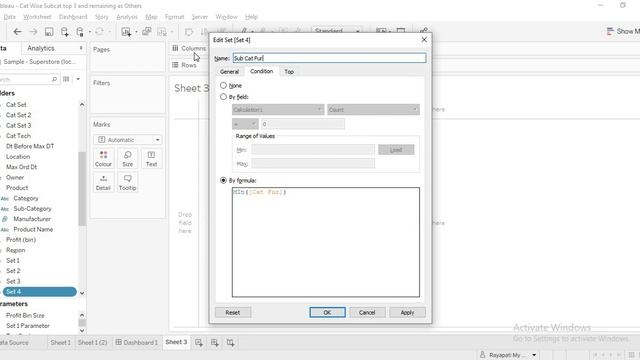Select the Sub-Category field

[32, 209]
